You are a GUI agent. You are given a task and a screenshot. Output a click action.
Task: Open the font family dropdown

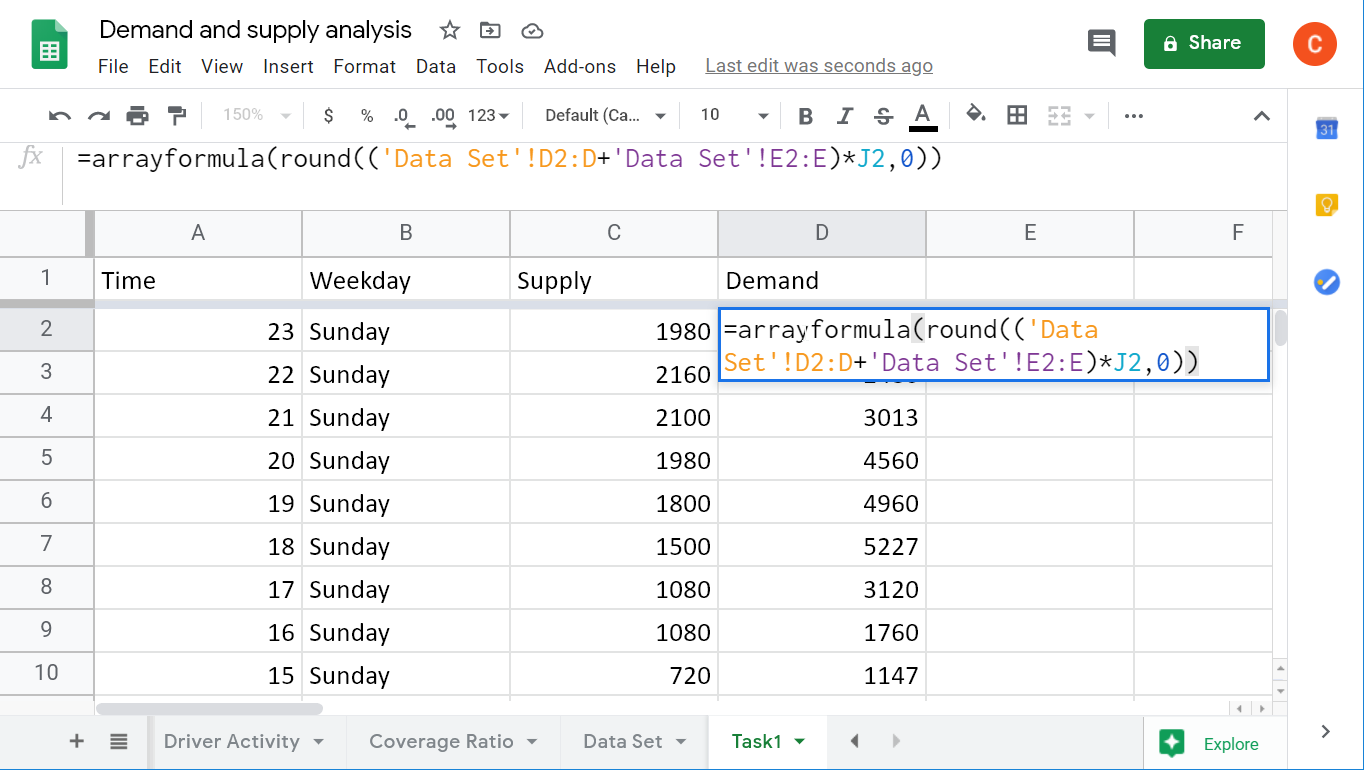[604, 115]
